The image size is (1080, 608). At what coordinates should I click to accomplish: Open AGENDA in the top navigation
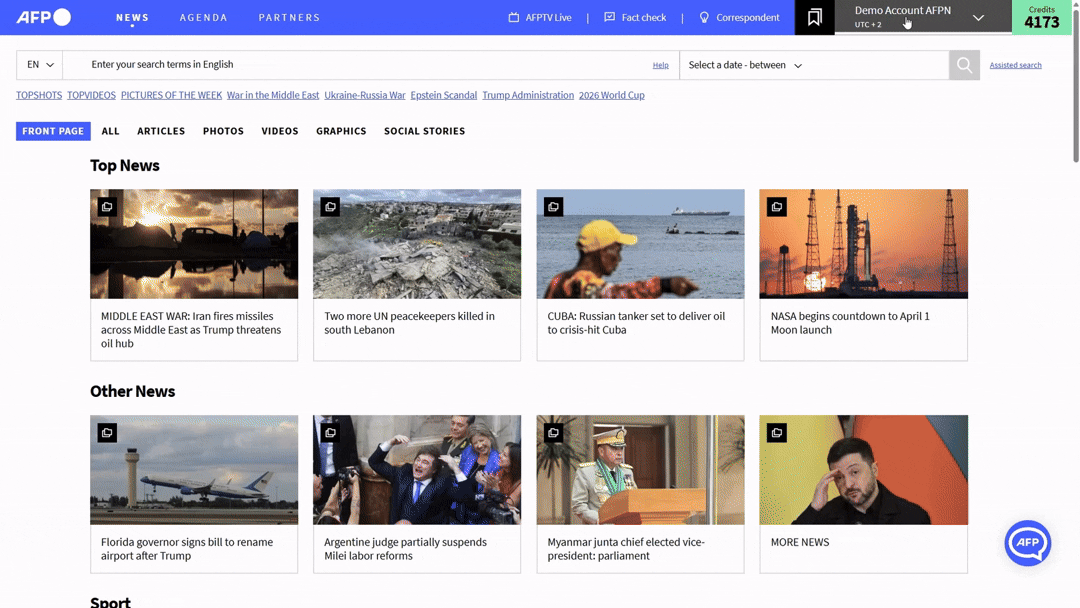pos(204,17)
